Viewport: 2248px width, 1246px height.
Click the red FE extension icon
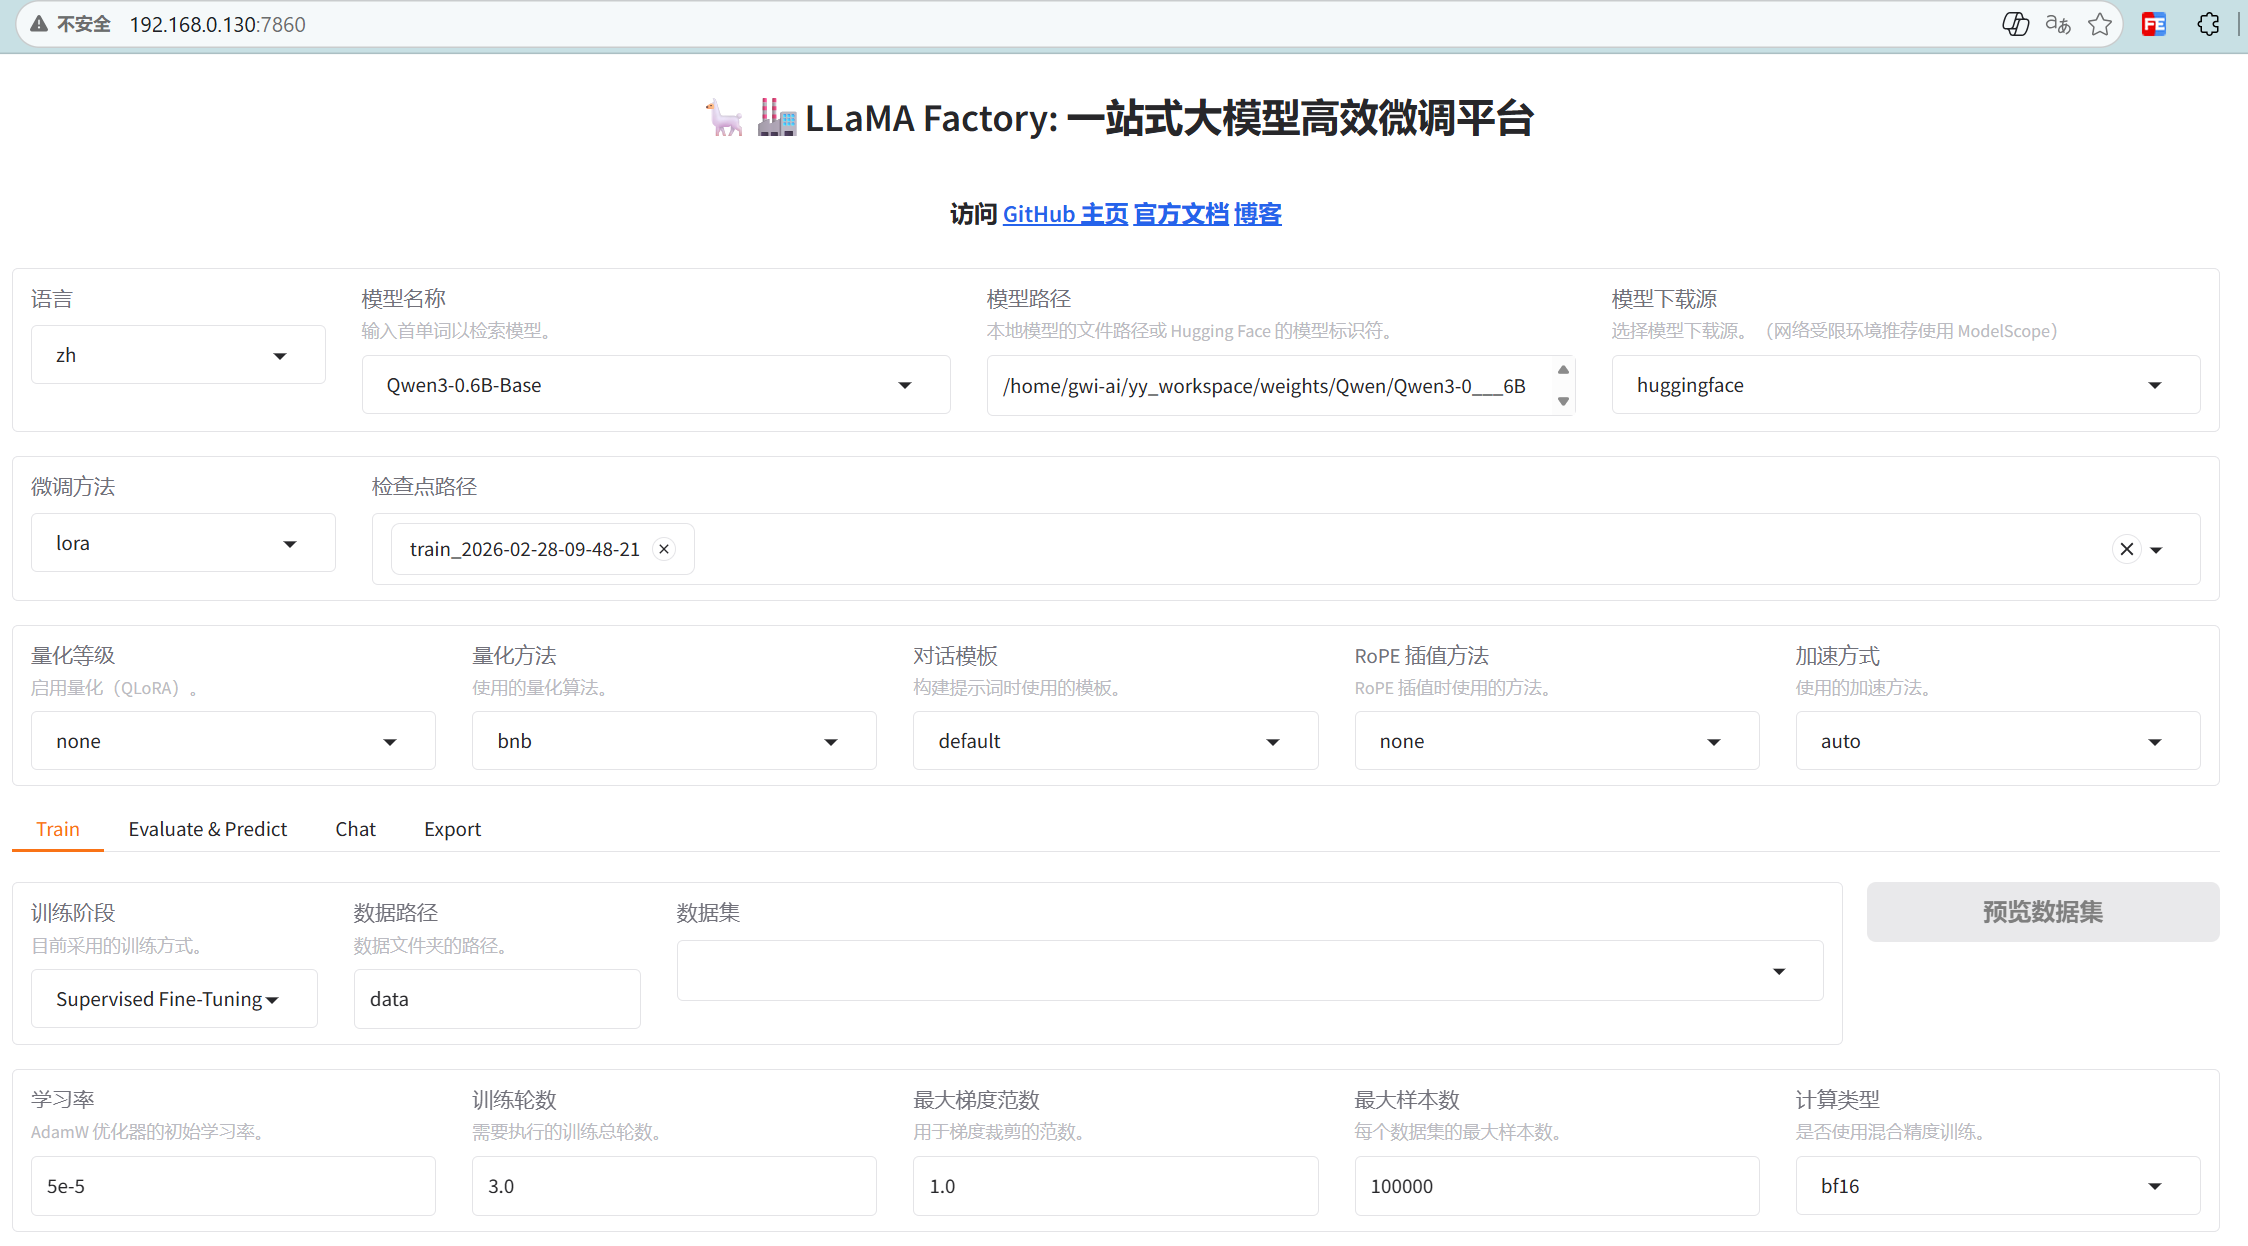pyautogui.click(x=2154, y=24)
